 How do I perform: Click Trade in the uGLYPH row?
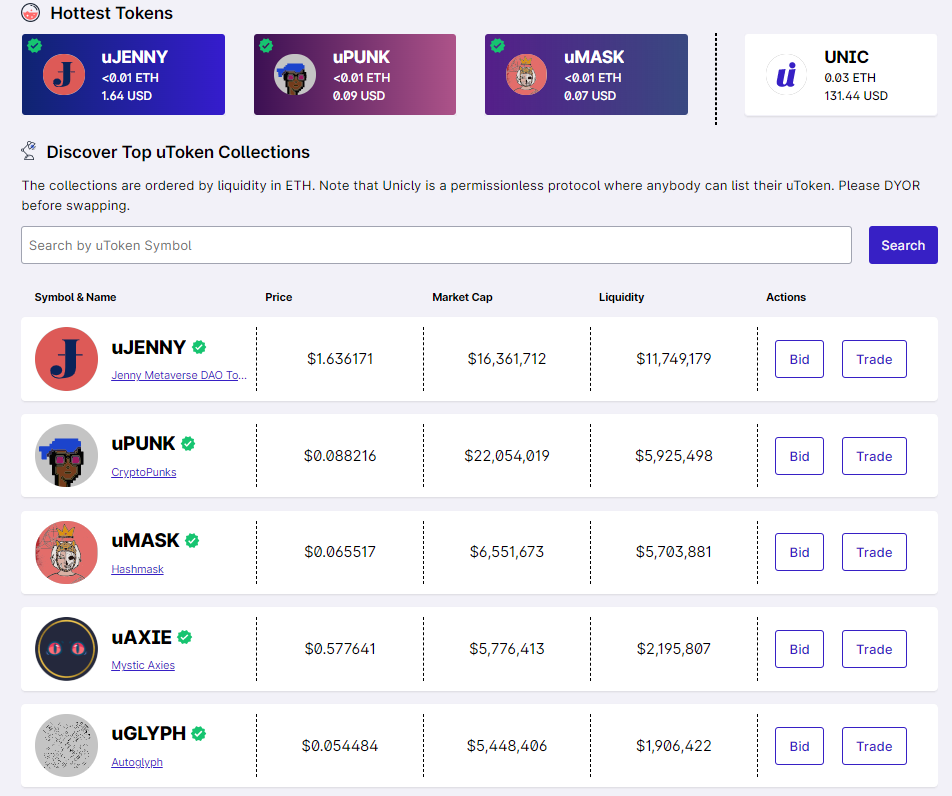pos(874,746)
